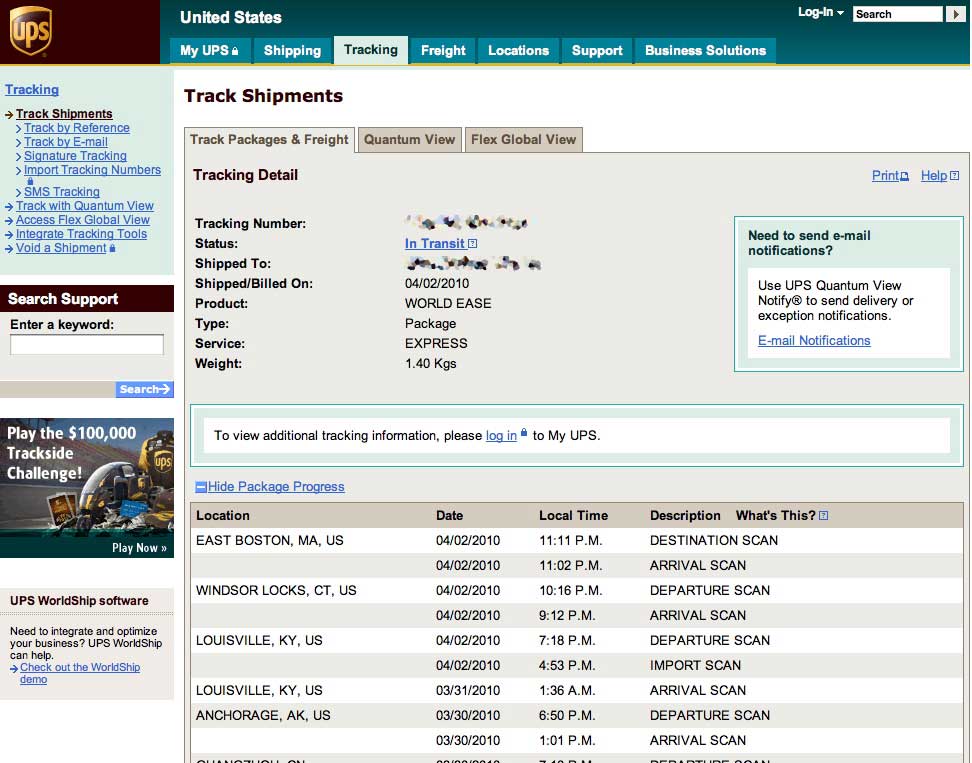Click the EAST BOSTON, MA, US location cell
Image resolution: width=972 pixels, height=763 pixels.
[x=270, y=540]
